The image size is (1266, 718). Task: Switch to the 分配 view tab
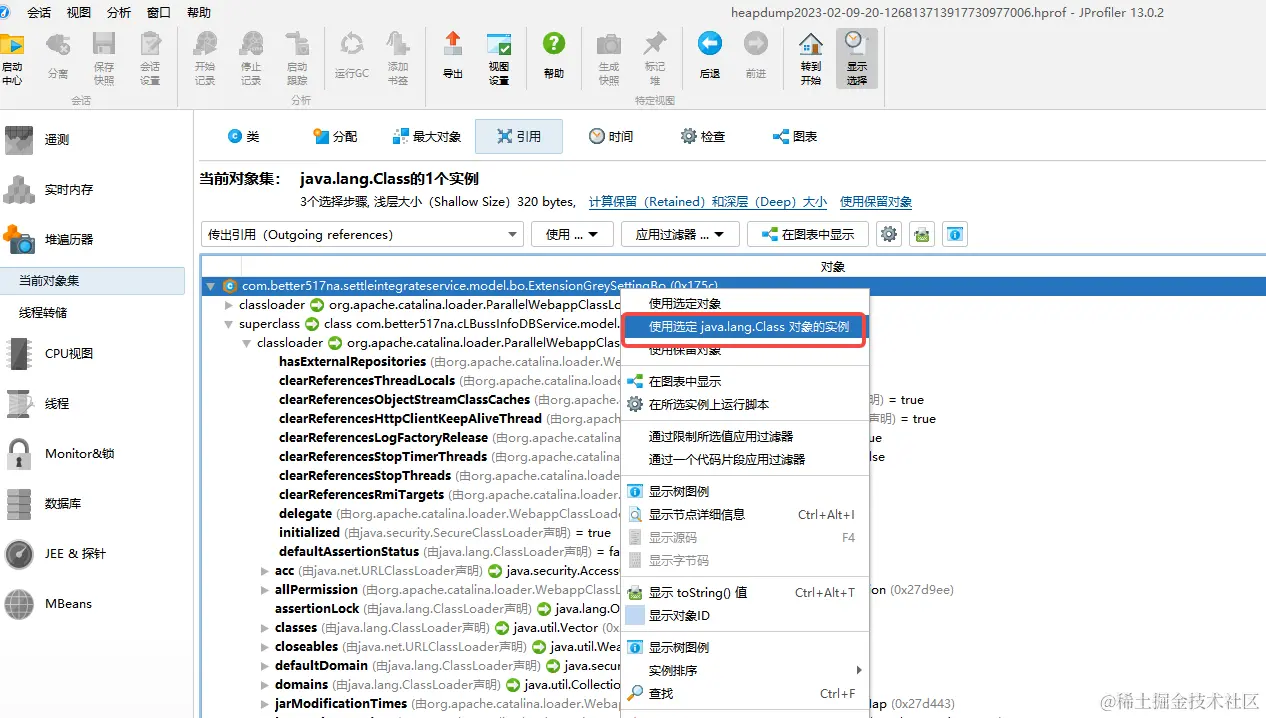(335, 136)
